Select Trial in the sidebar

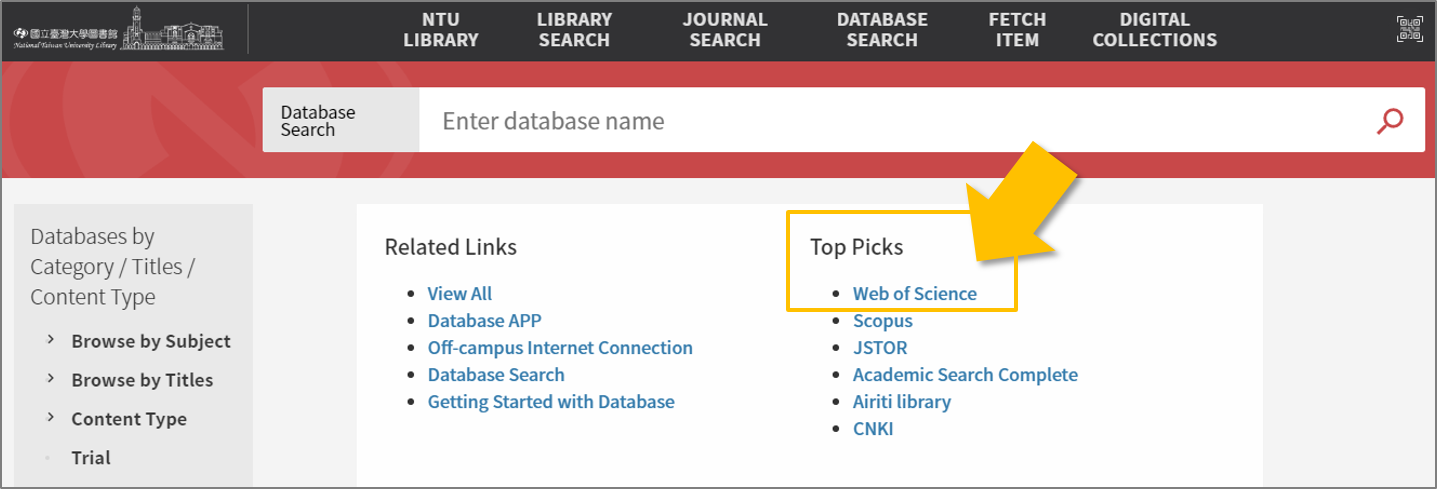(x=91, y=458)
